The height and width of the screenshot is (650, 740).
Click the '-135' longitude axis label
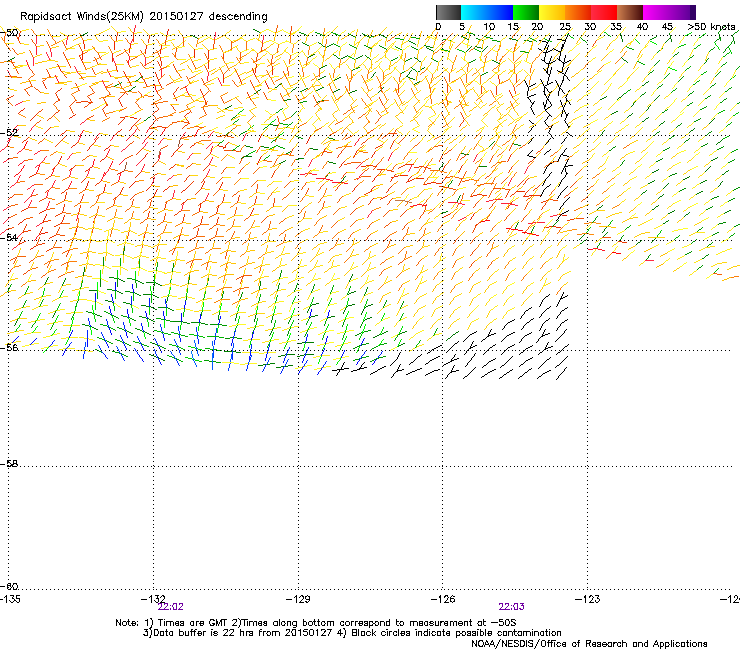coord(10,599)
